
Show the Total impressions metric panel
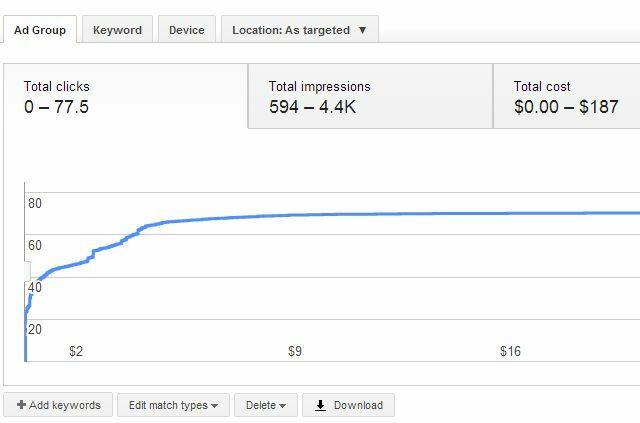369,97
